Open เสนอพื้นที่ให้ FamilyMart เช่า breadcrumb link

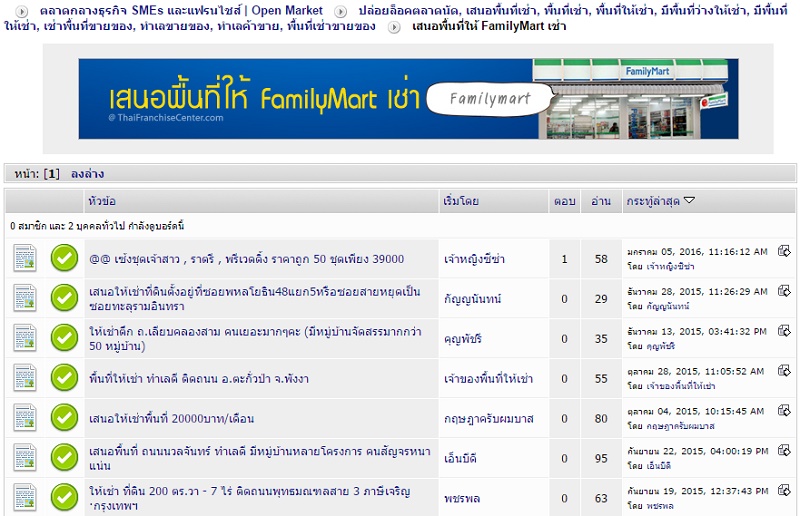tap(489, 26)
